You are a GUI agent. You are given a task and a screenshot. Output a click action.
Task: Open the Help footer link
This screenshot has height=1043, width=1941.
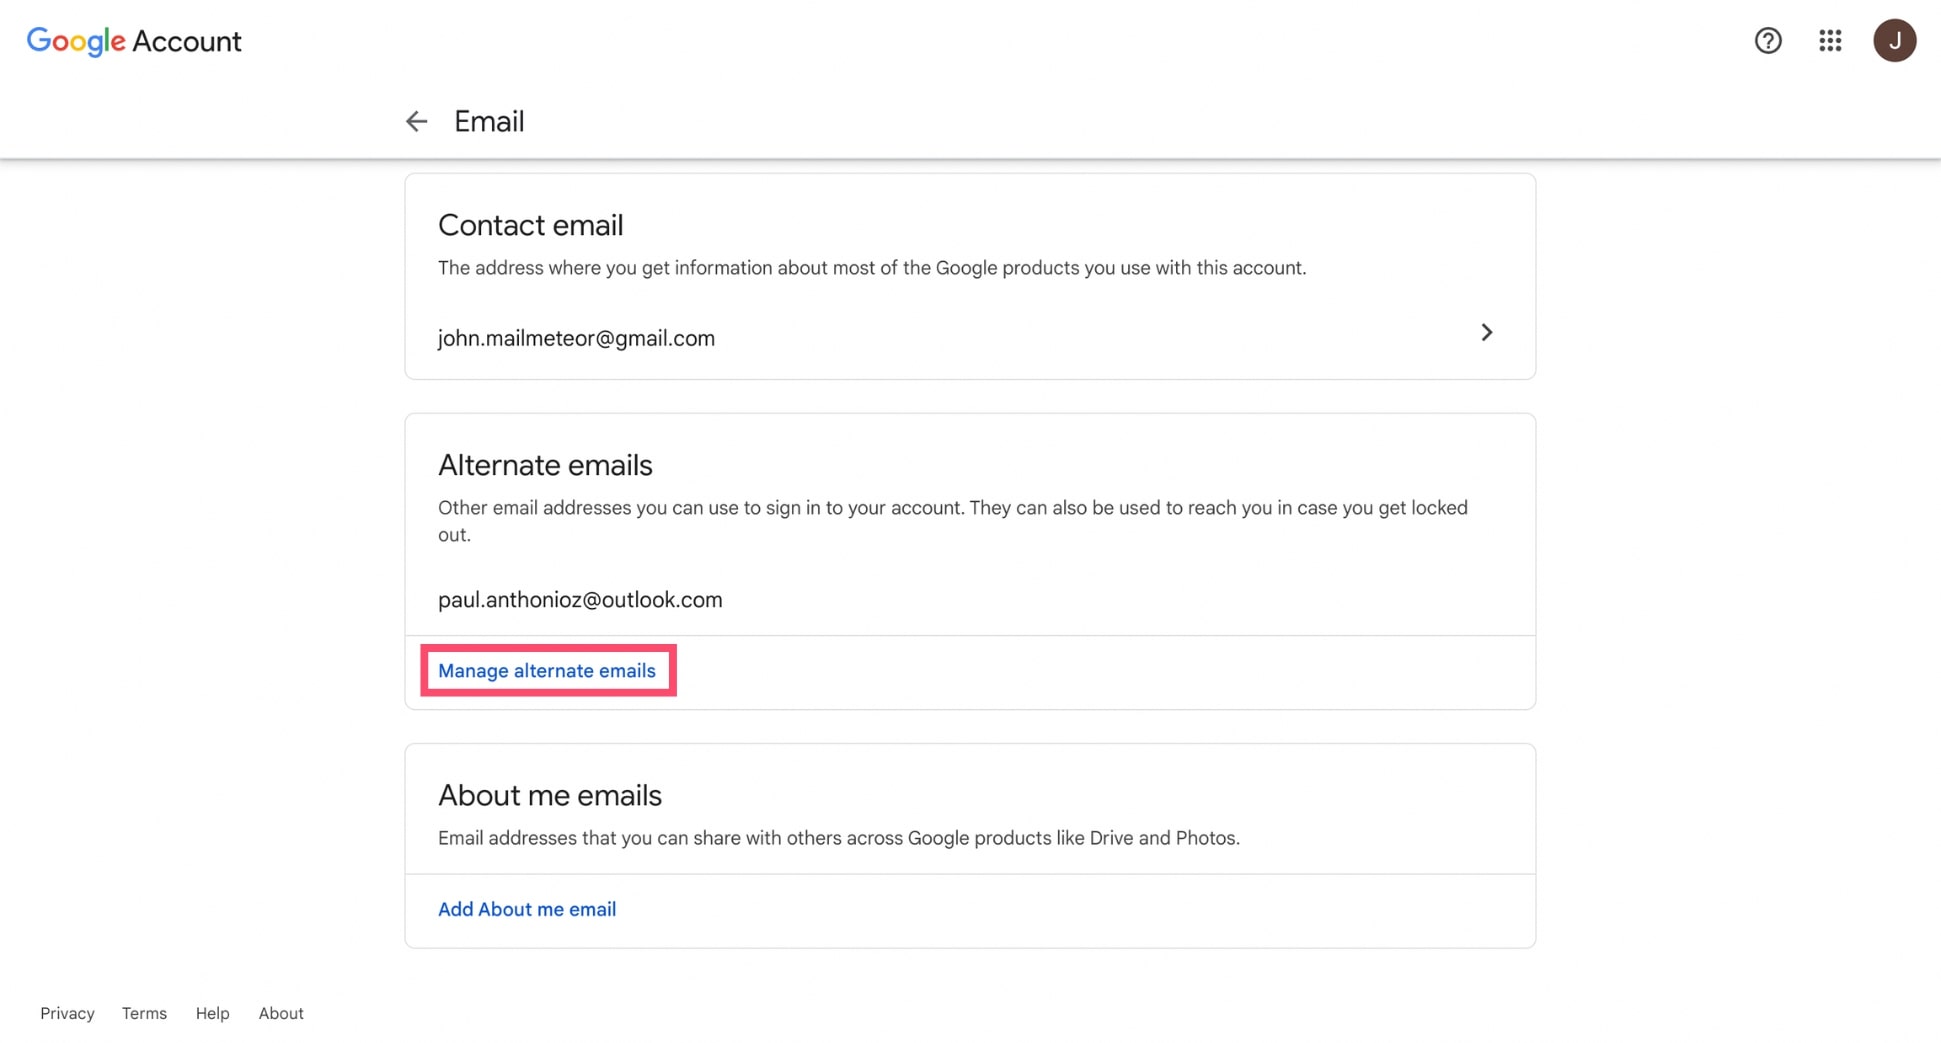coord(212,1013)
